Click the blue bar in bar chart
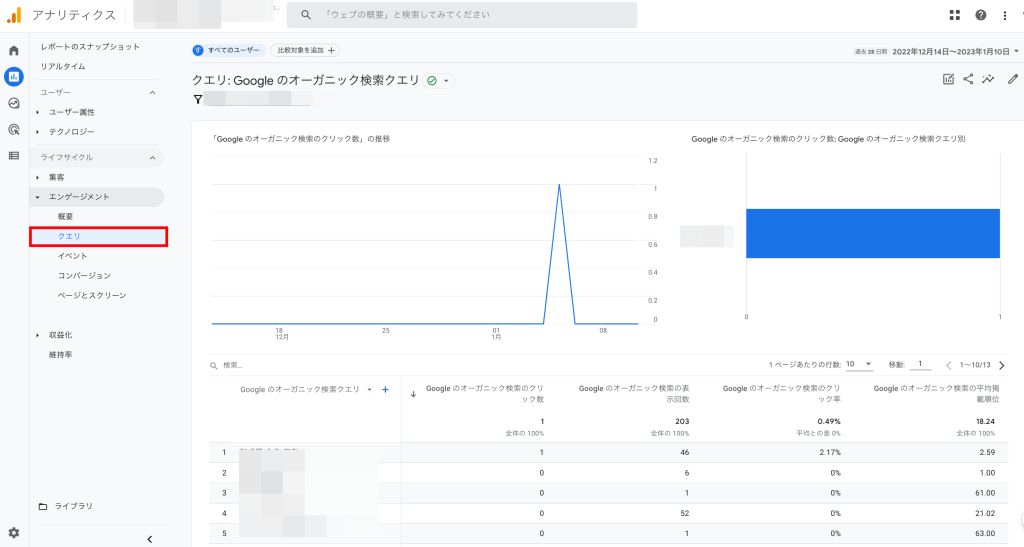Screen dimensions: 1024x547 [x=872, y=234]
